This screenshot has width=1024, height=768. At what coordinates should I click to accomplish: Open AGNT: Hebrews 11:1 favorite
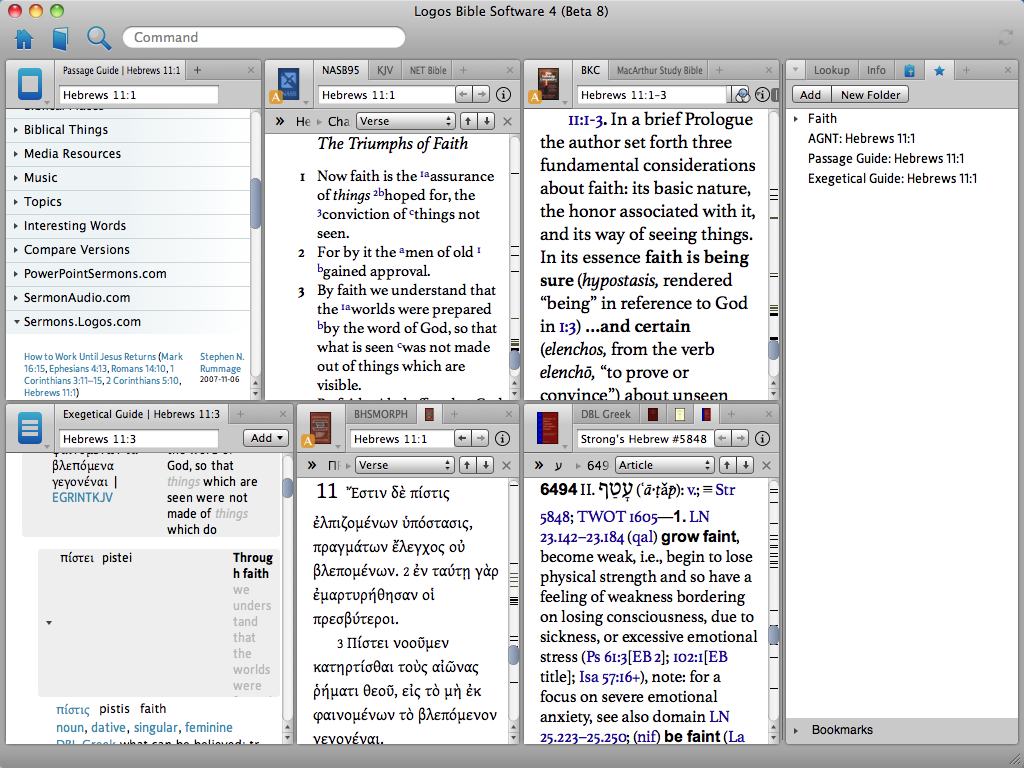[861, 139]
